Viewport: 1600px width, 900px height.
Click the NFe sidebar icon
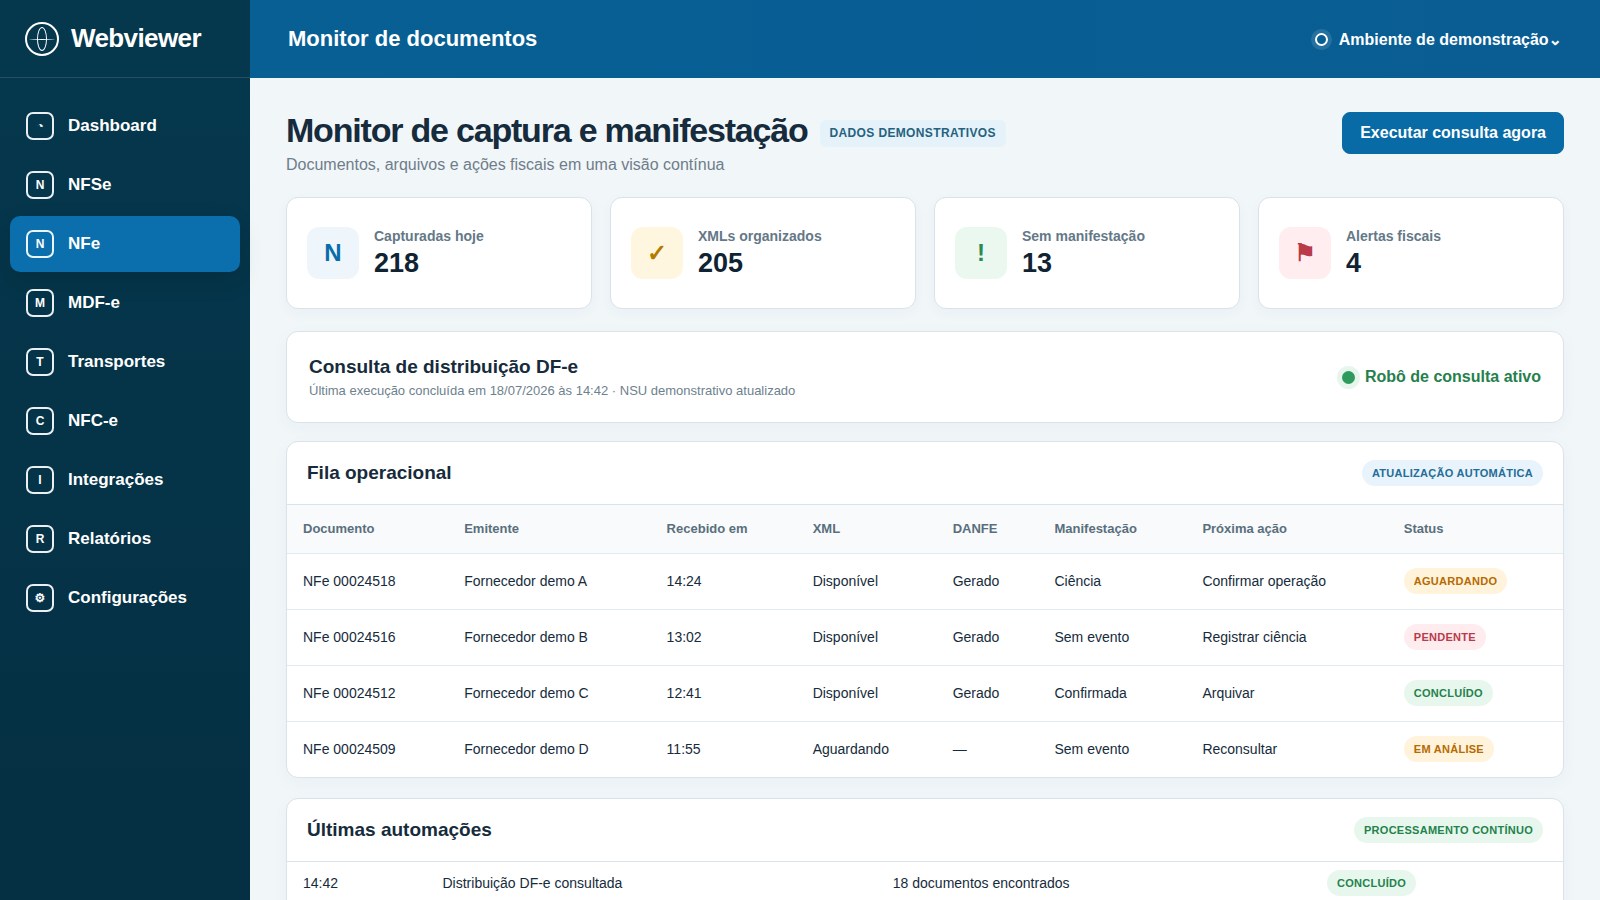click(40, 244)
